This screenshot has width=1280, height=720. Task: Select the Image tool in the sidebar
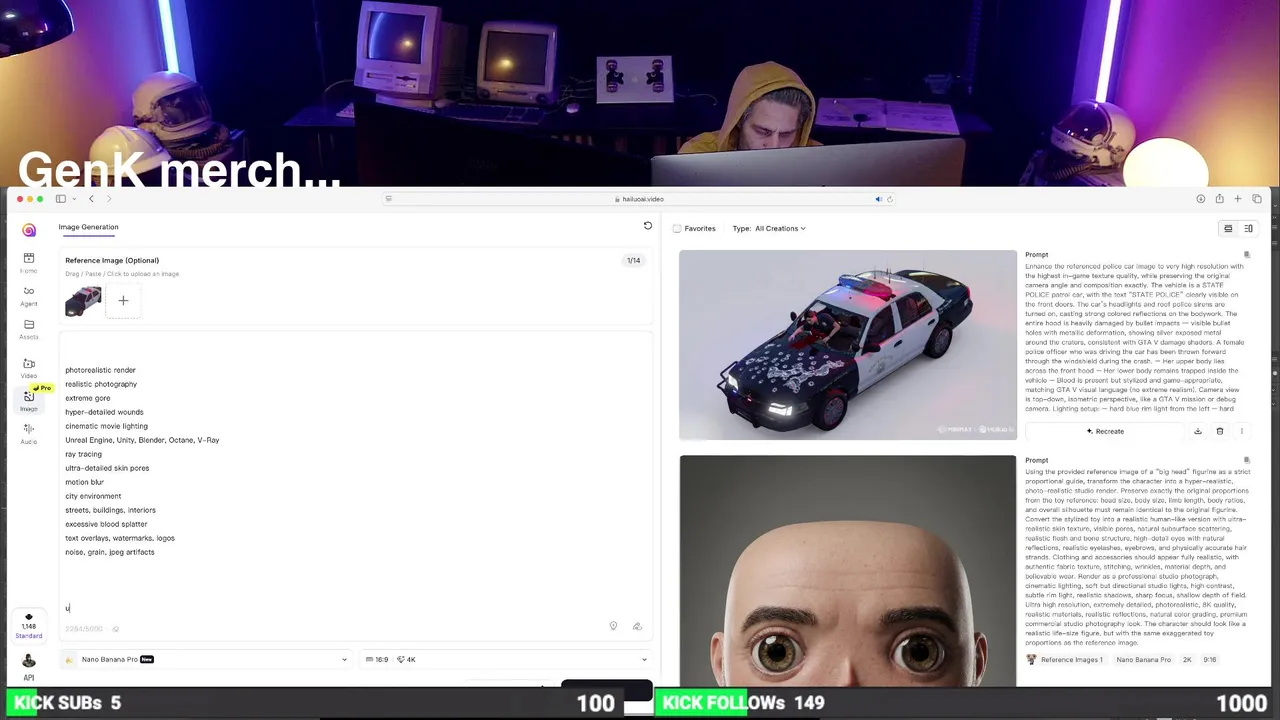(29, 400)
